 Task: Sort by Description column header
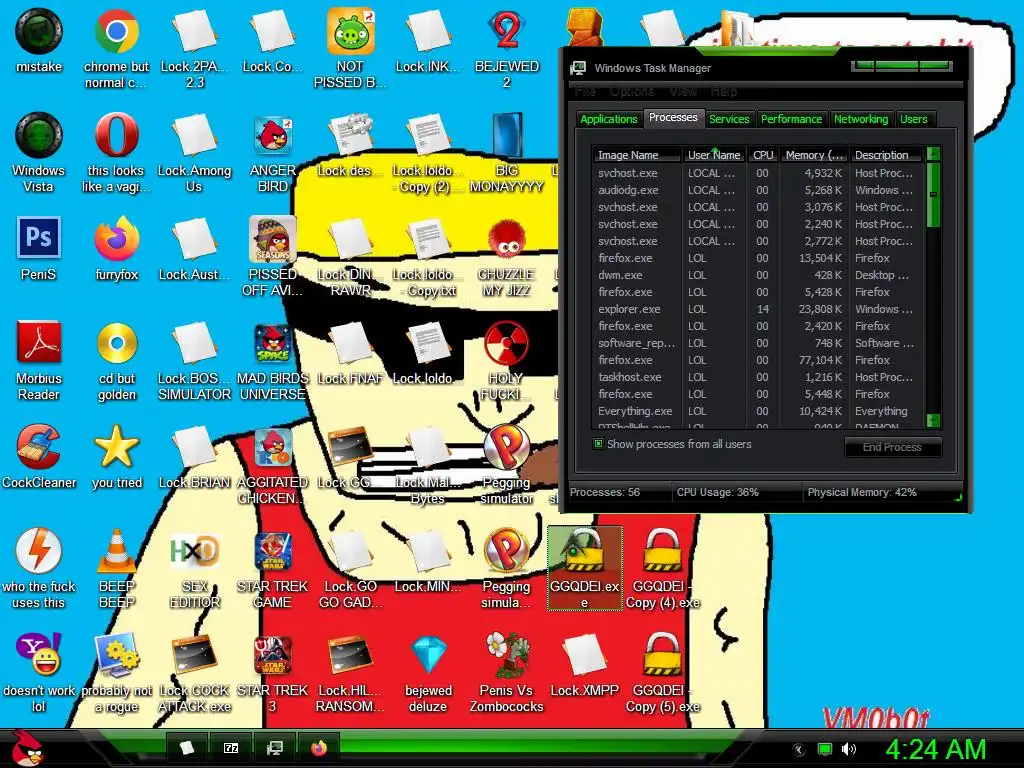[x=887, y=155]
